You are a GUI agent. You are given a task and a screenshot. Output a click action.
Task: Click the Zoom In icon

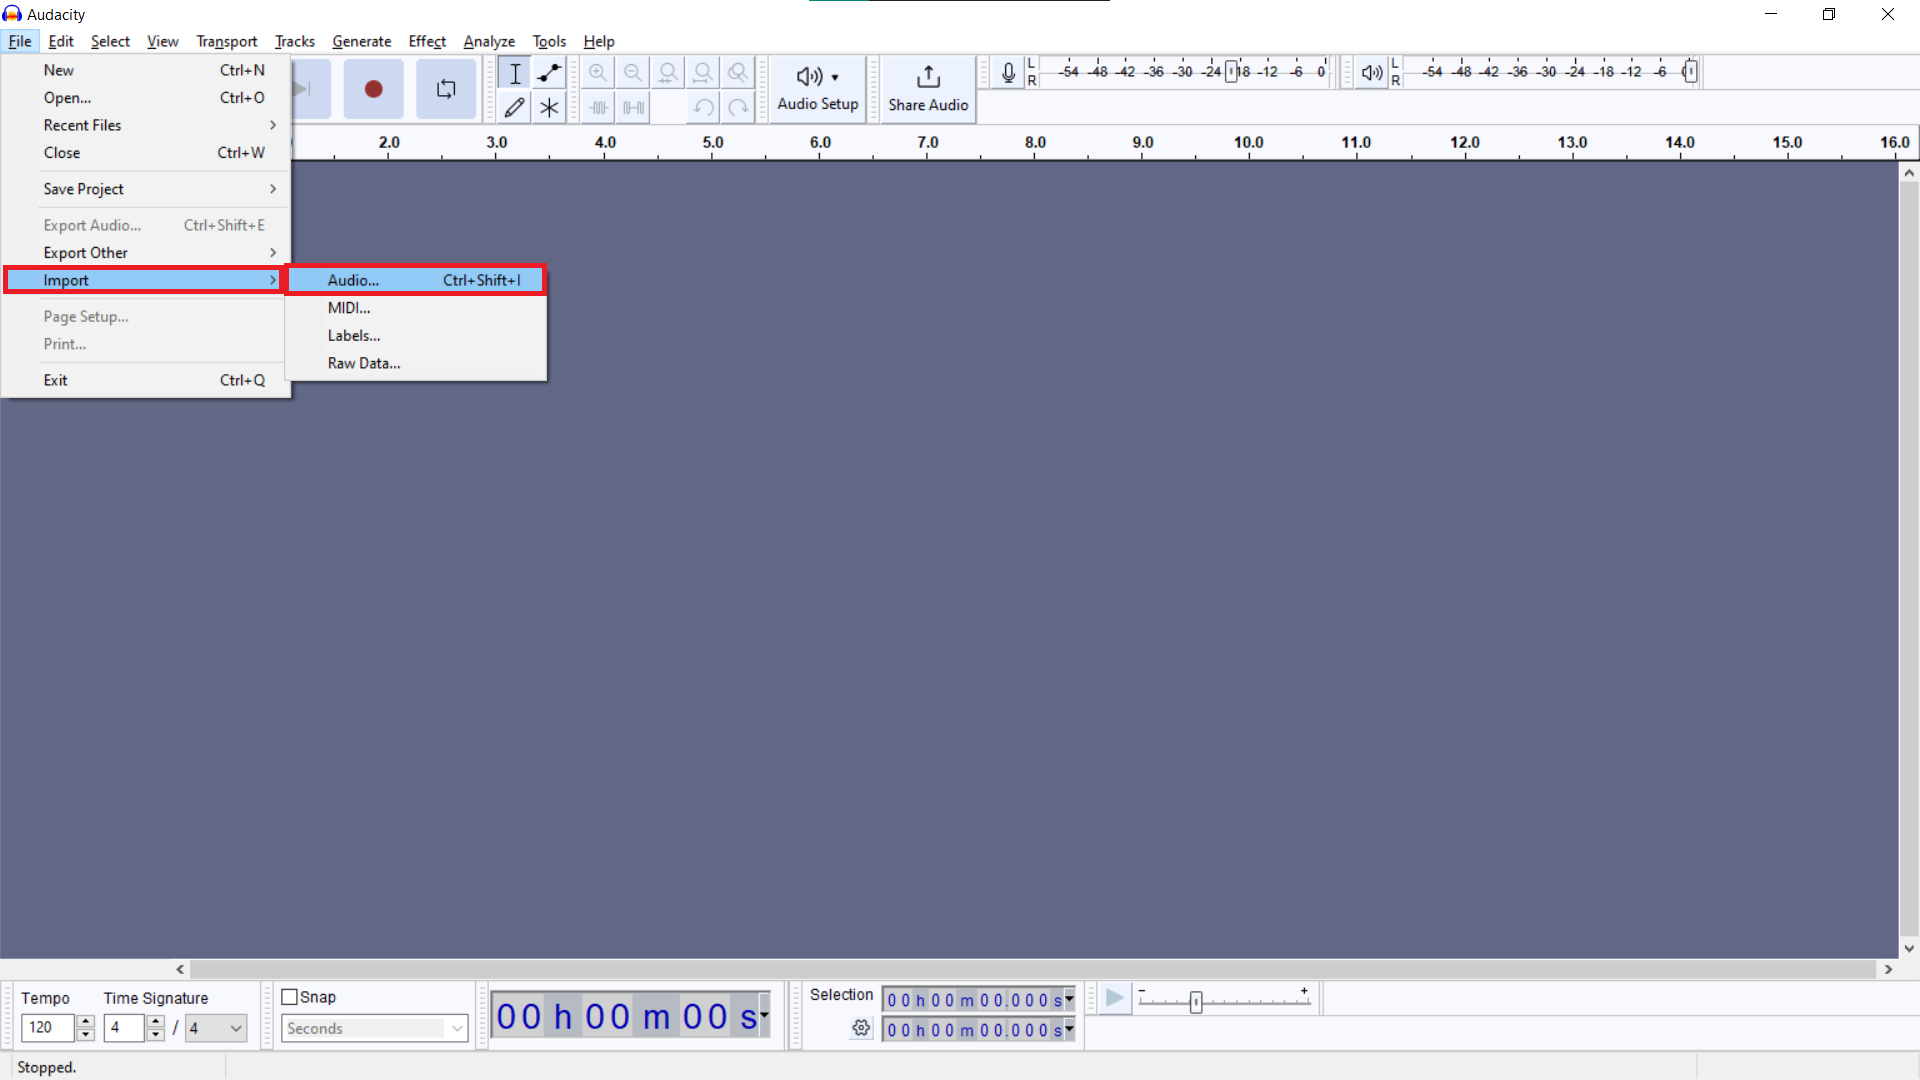(x=598, y=72)
